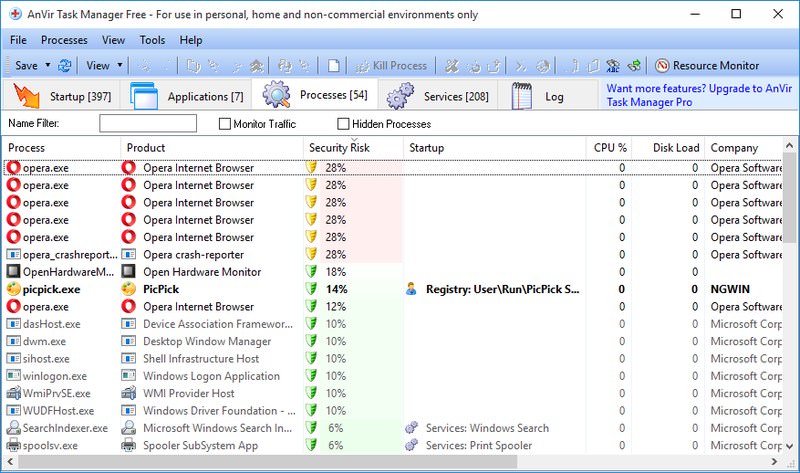Click the dwm.exe process icon
Screen dimensions: 800x473
(x=14, y=341)
